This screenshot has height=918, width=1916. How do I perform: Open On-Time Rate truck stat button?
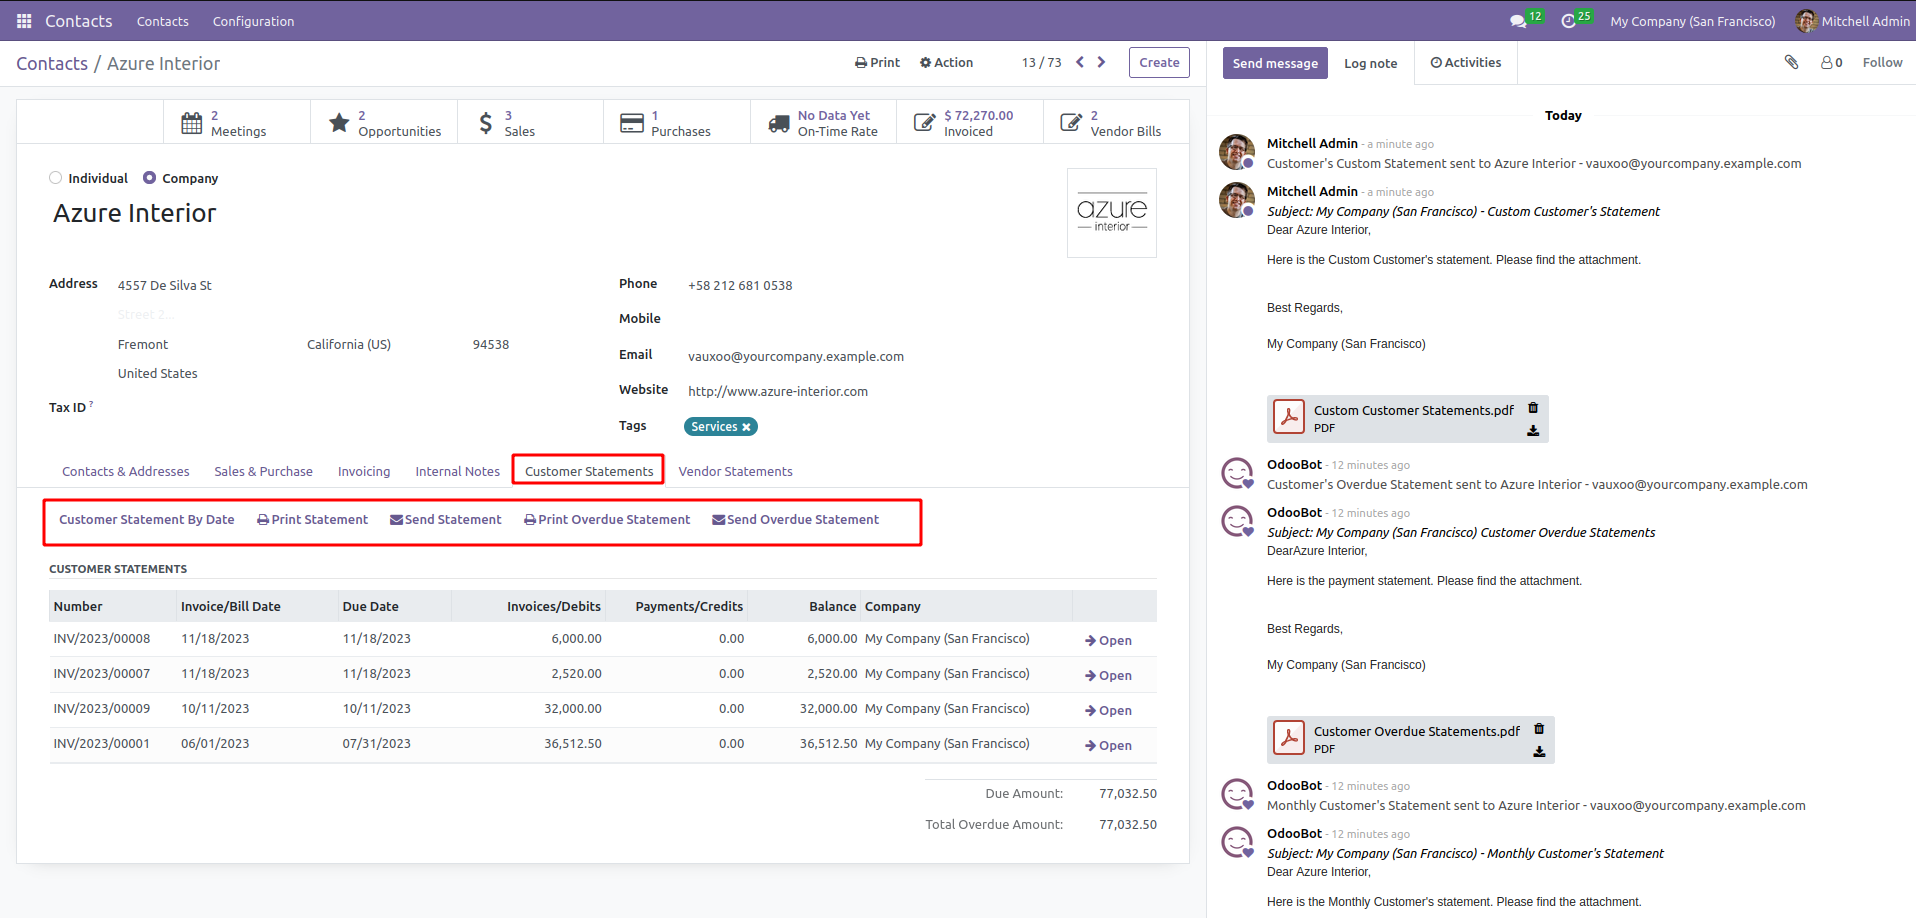(823, 123)
